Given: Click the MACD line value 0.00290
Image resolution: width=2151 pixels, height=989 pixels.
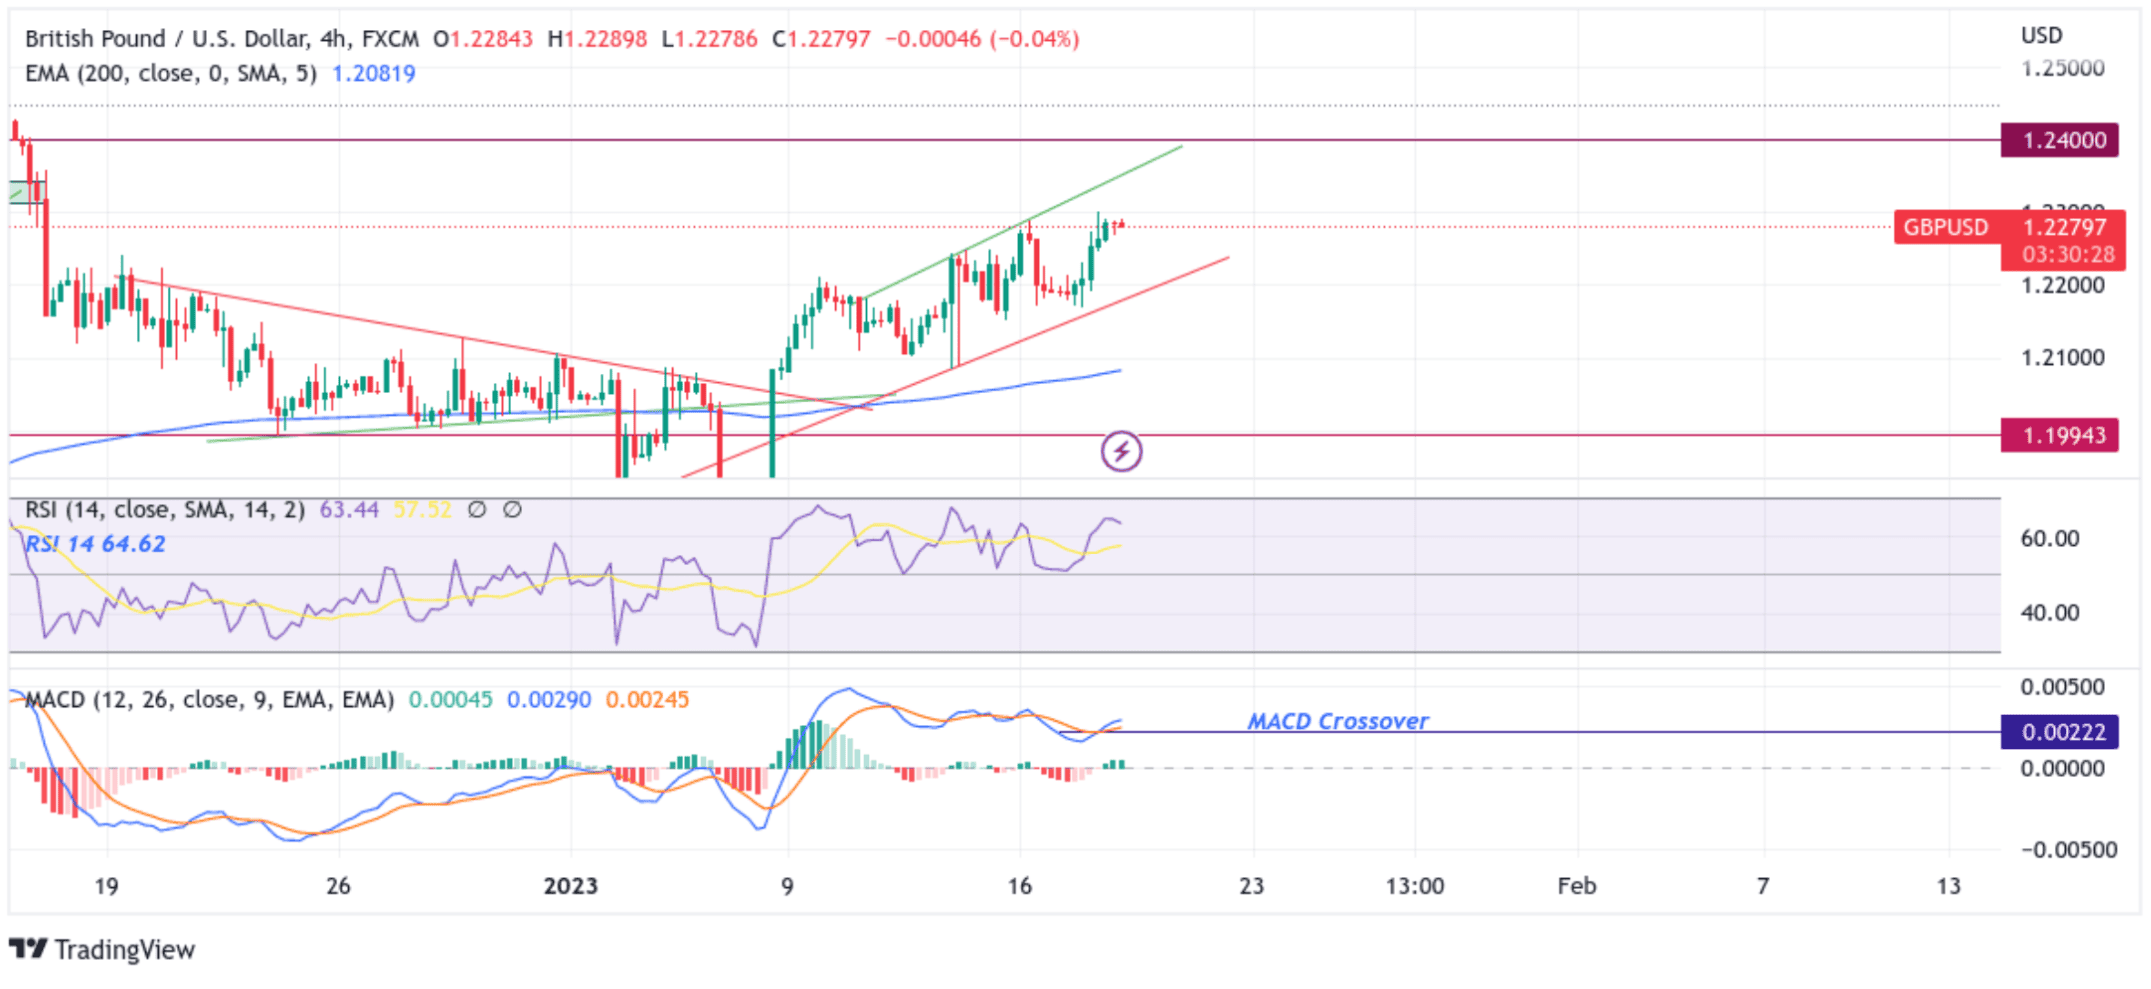Looking at the screenshot, I should pos(549,699).
